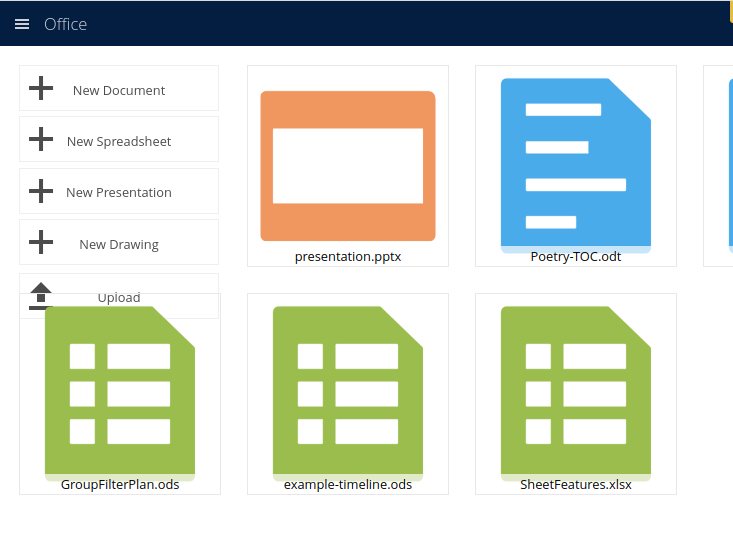733x536 pixels.
Task: Open the orange presentation.pptx icon
Action: [348, 166]
